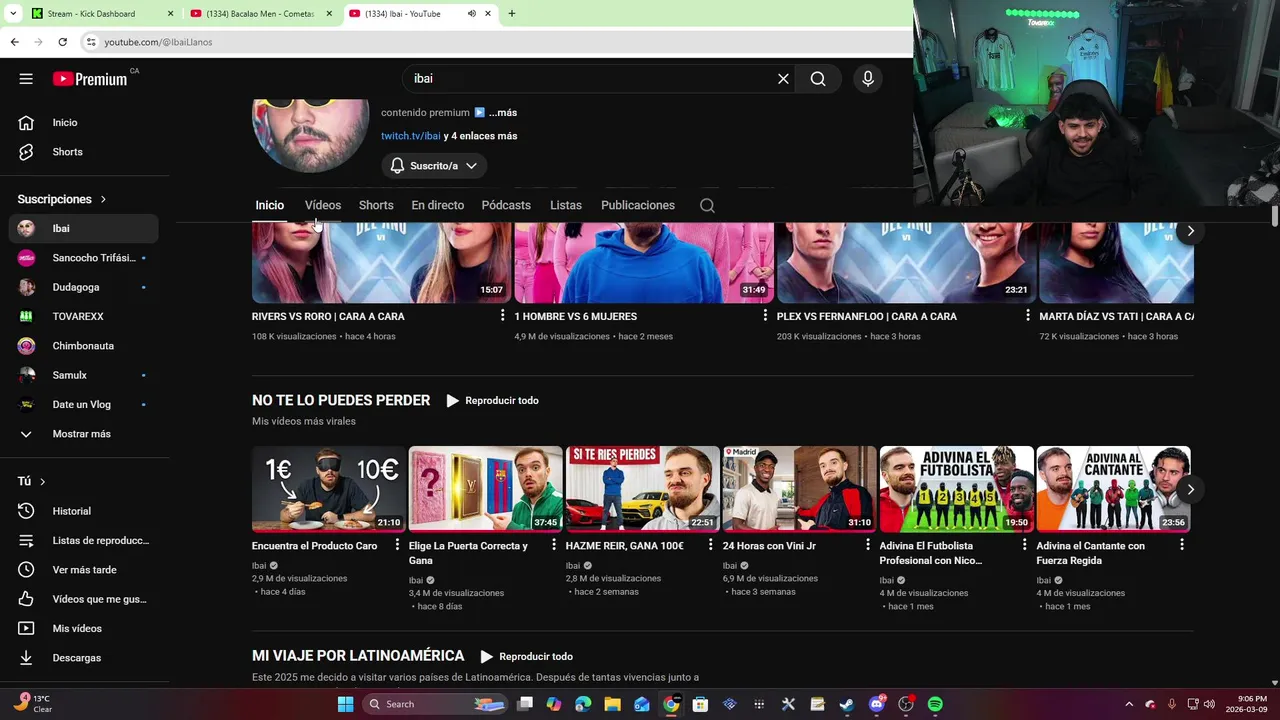The image size is (1280, 720).
Task: Show hidden system tray icons chevron
Action: click(x=1129, y=704)
